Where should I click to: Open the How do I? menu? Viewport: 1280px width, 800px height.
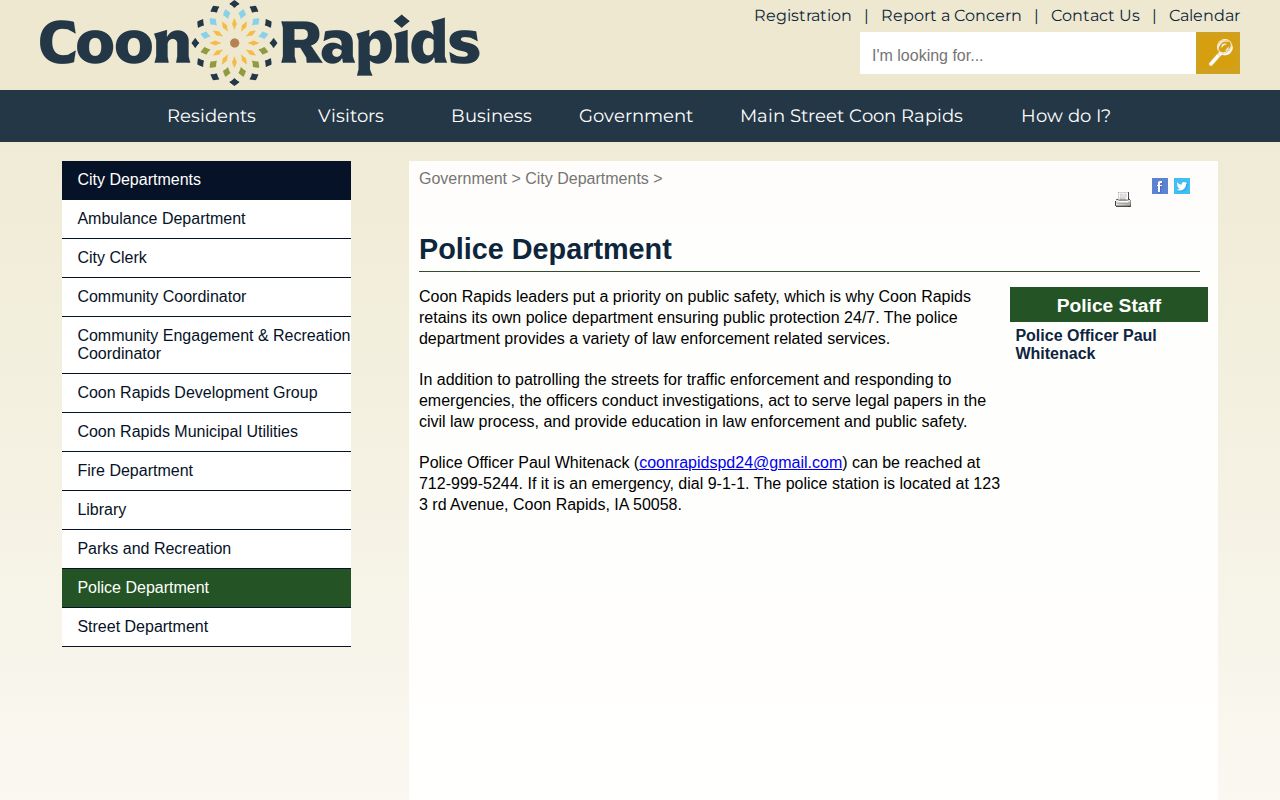click(x=1066, y=116)
